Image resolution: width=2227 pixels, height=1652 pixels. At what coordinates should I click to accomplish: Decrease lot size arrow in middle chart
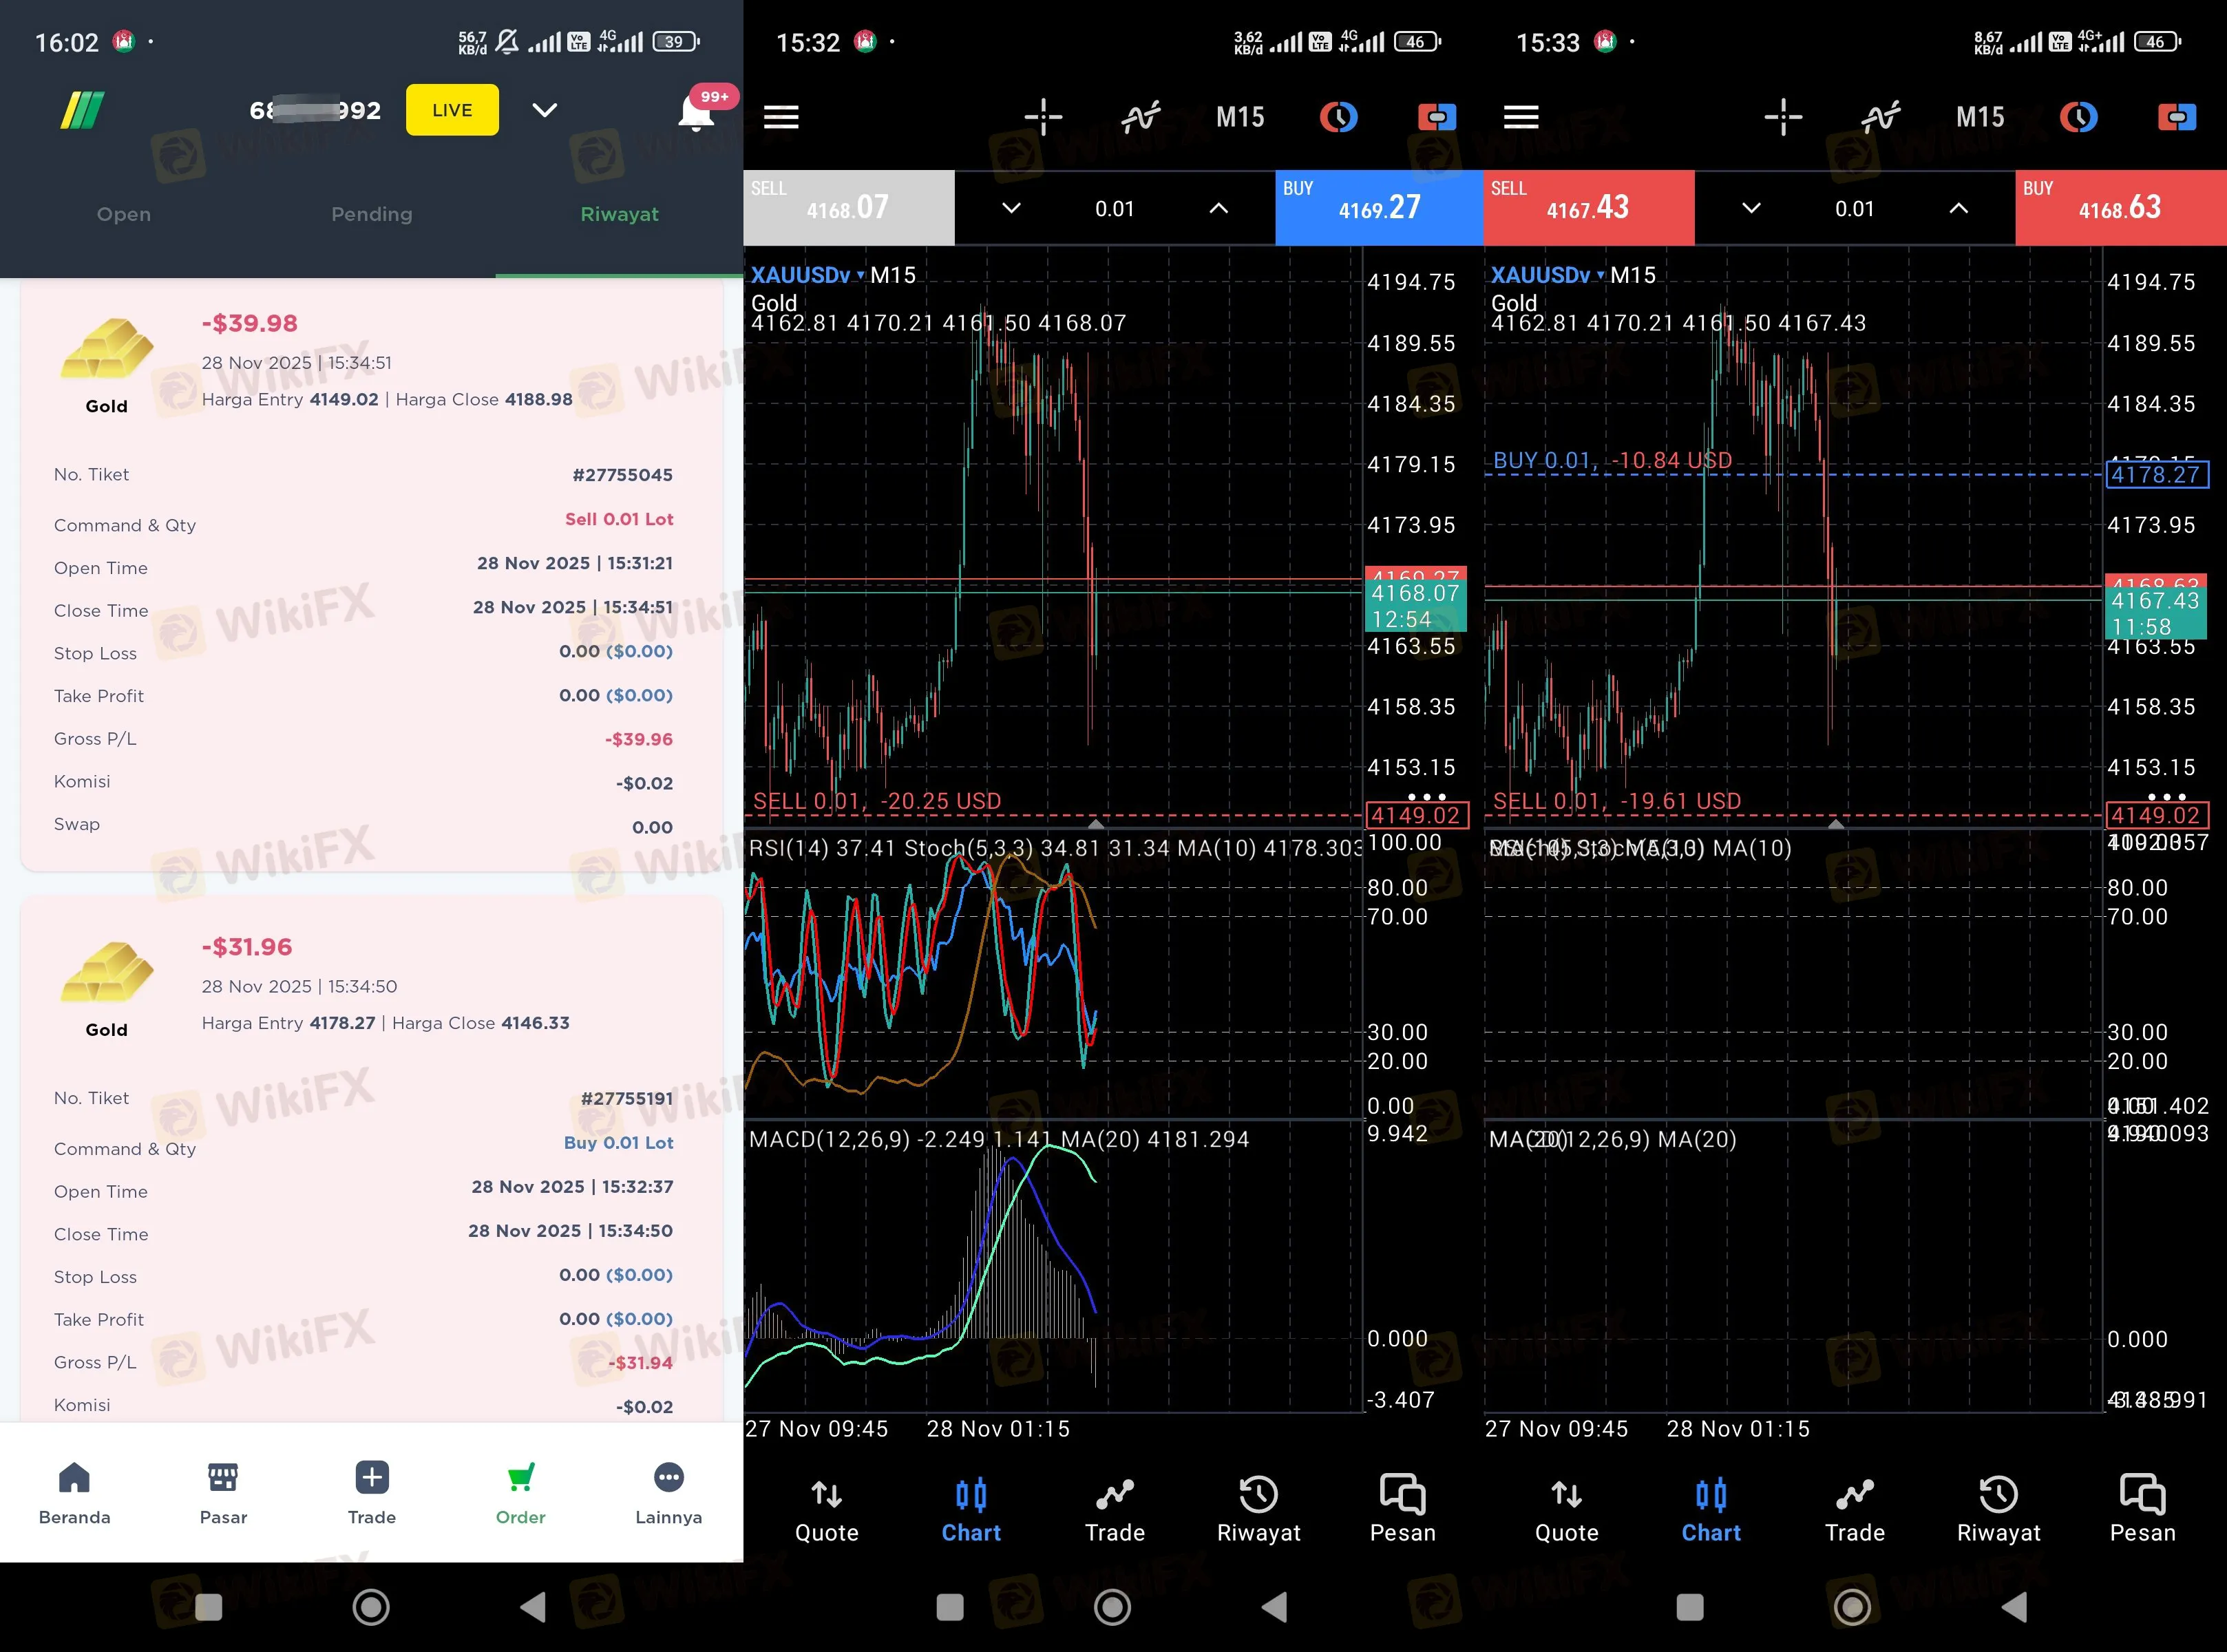click(1011, 208)
